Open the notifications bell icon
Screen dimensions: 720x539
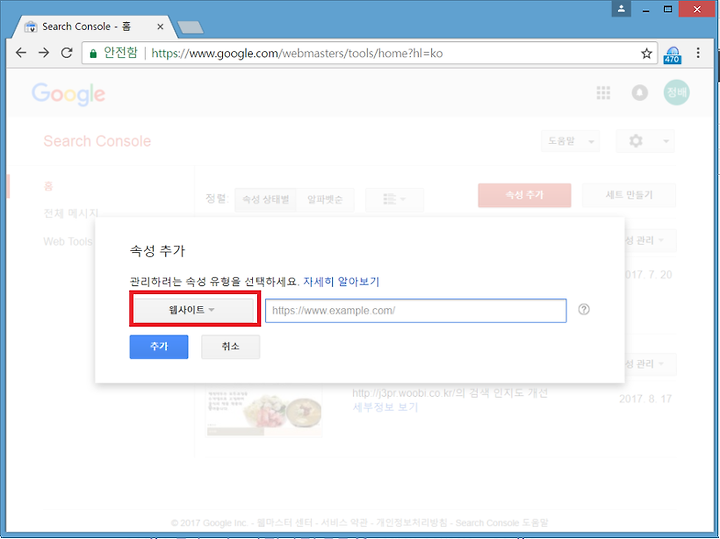pyautogui.click(x=640, y=93)
